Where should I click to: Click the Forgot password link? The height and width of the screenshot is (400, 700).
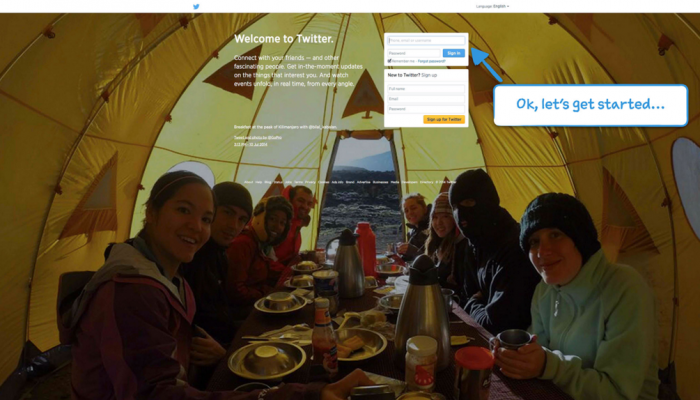[431, 61]
